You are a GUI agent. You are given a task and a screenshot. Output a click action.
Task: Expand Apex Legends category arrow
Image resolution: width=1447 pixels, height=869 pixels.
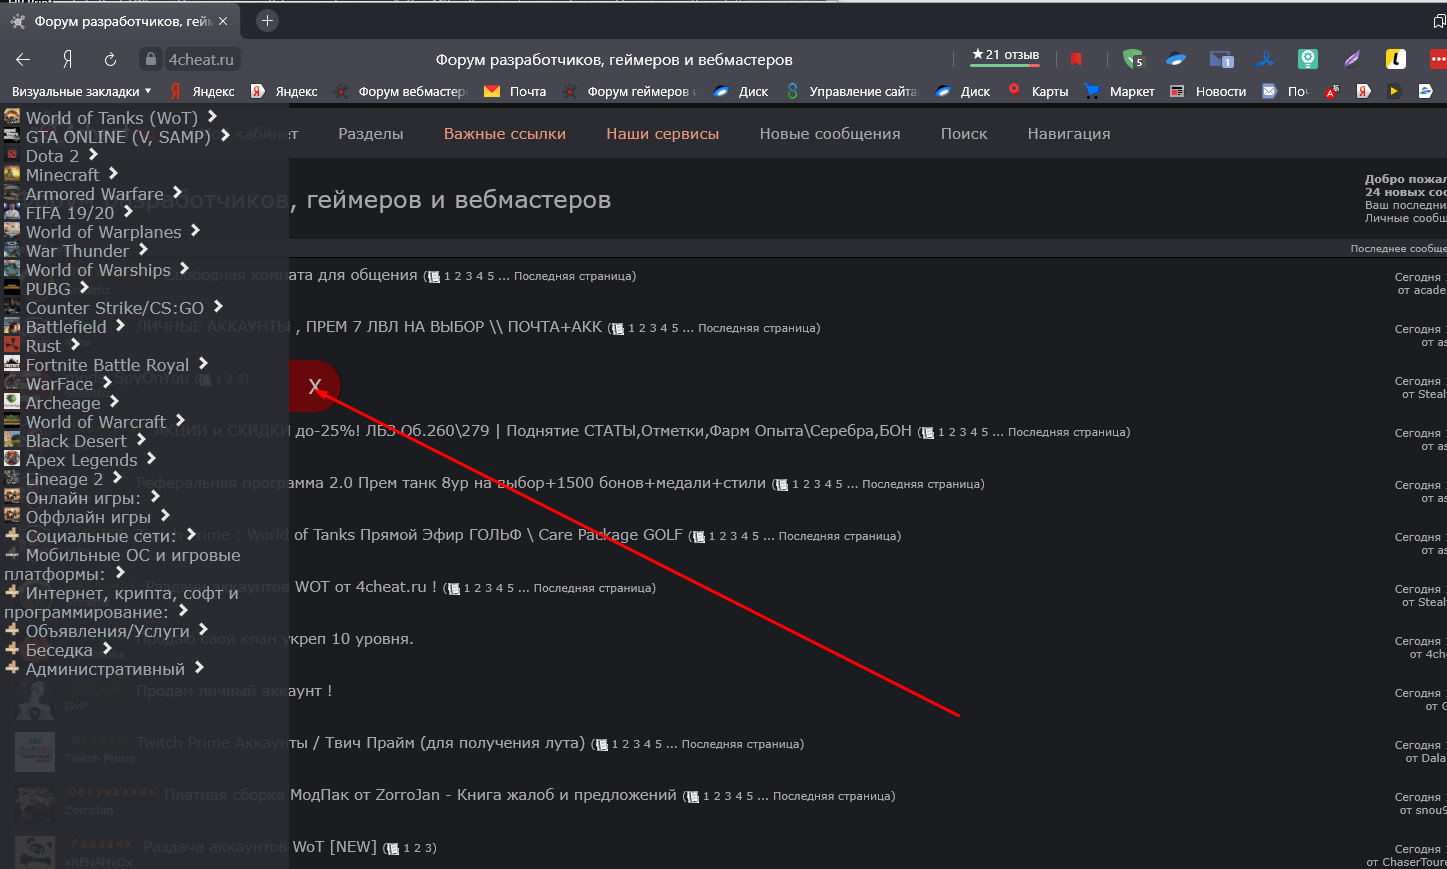151,458
